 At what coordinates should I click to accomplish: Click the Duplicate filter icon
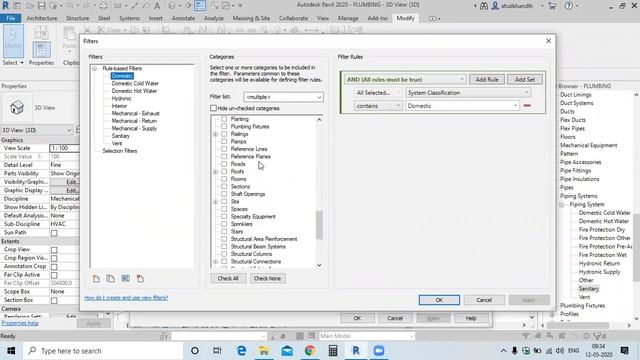[x=111, y=279]
